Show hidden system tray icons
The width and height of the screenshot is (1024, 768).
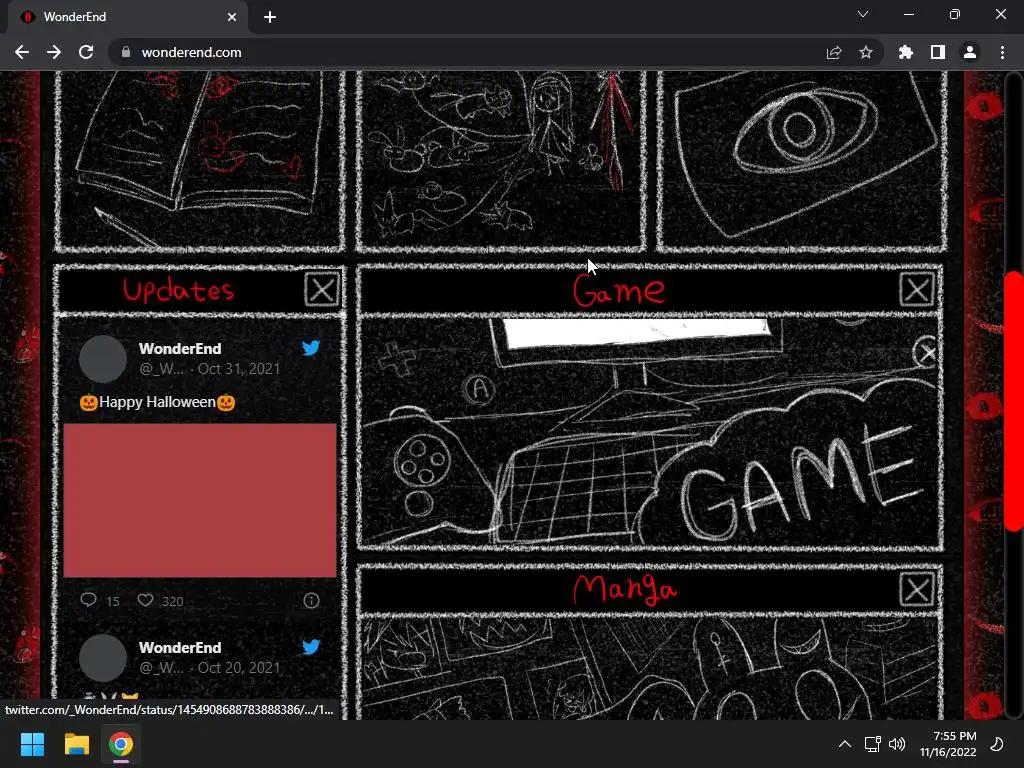(x=844, y=744)
